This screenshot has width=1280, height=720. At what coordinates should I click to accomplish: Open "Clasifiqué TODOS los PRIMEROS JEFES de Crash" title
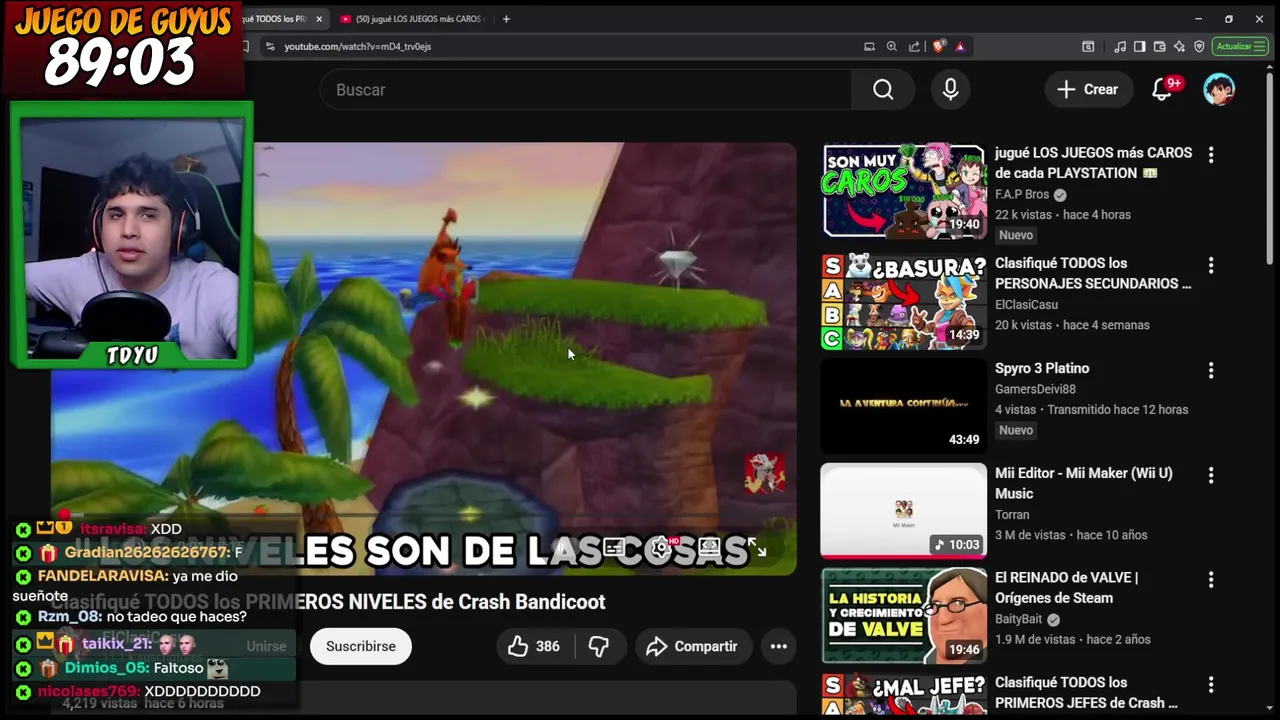[1086, 692]
